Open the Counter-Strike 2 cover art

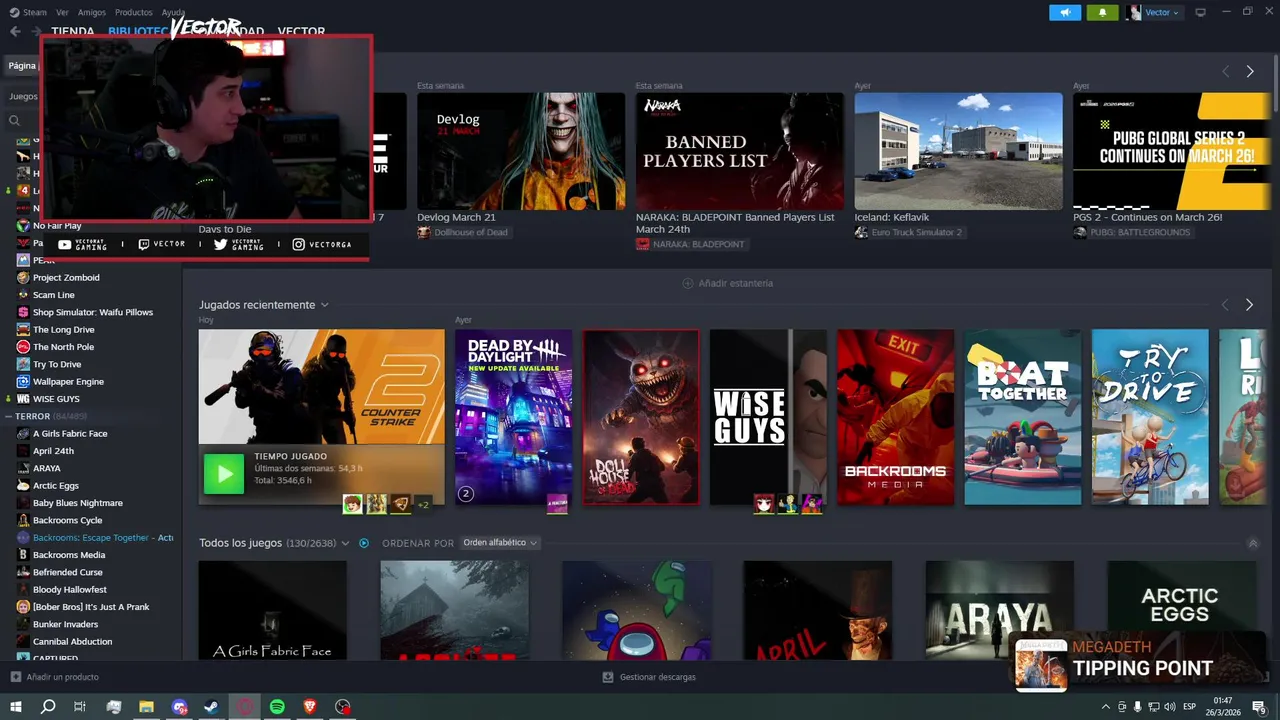point(321,386)
